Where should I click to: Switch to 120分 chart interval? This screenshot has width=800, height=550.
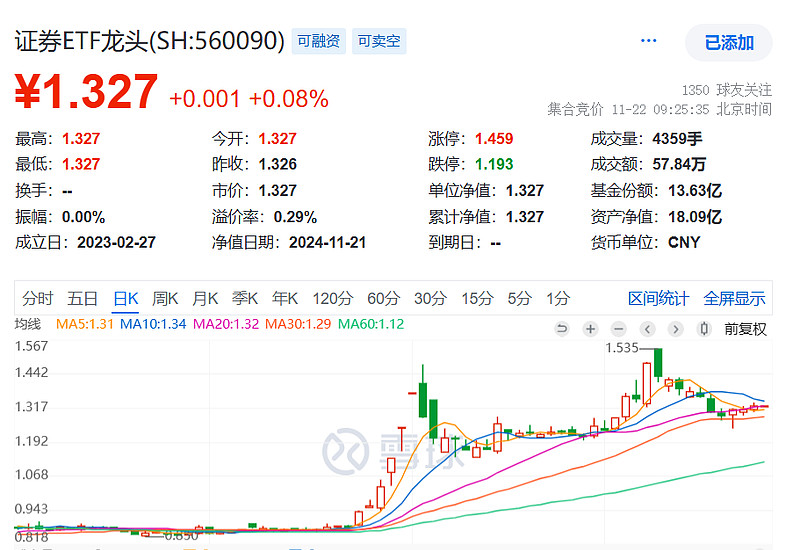pos(333,298)
